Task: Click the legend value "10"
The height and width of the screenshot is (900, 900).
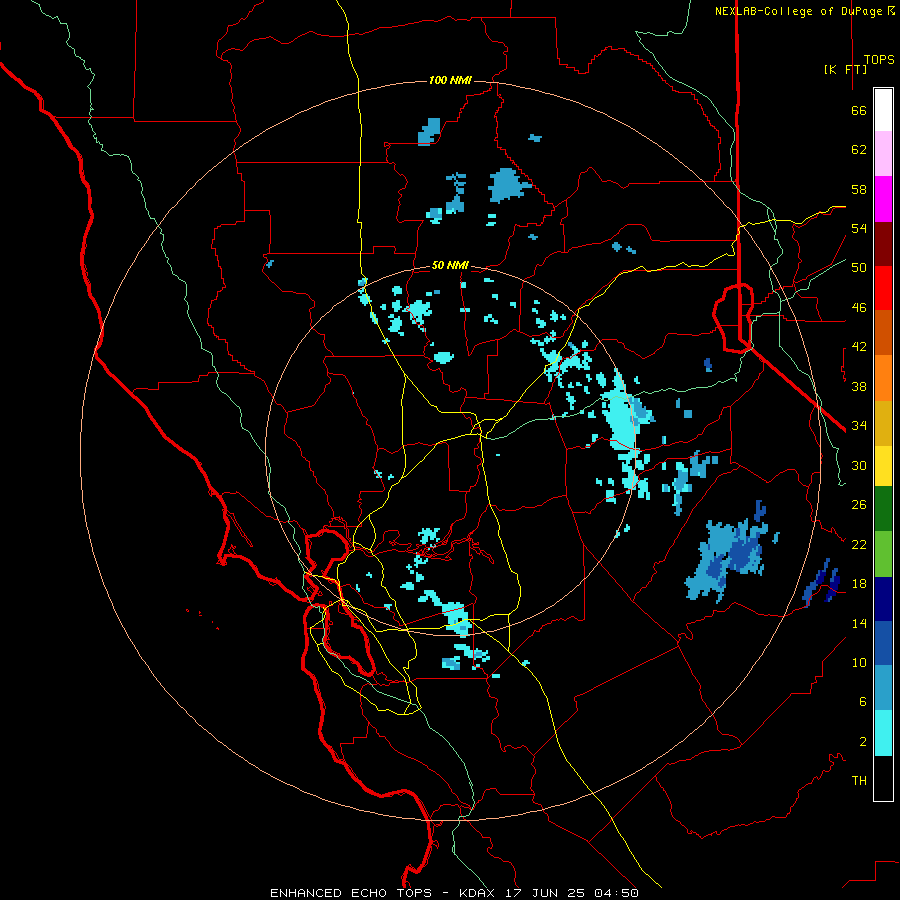Action: (859, 662)
